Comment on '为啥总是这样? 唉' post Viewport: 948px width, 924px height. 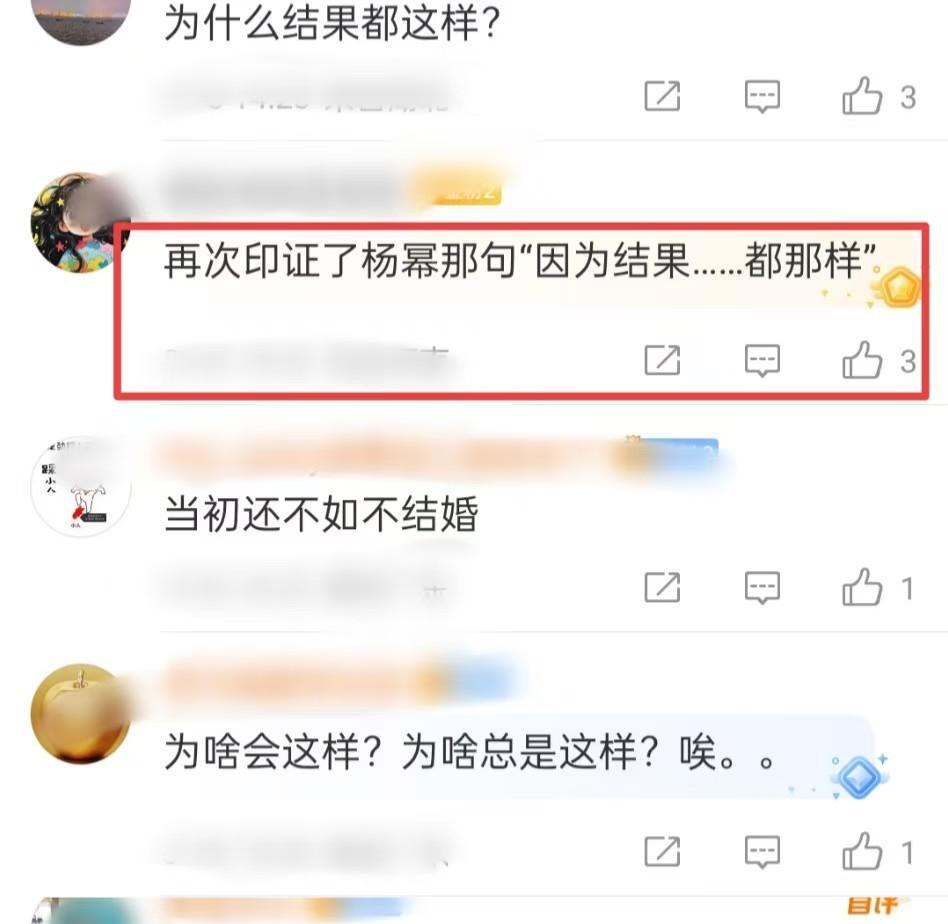[762, 852]
